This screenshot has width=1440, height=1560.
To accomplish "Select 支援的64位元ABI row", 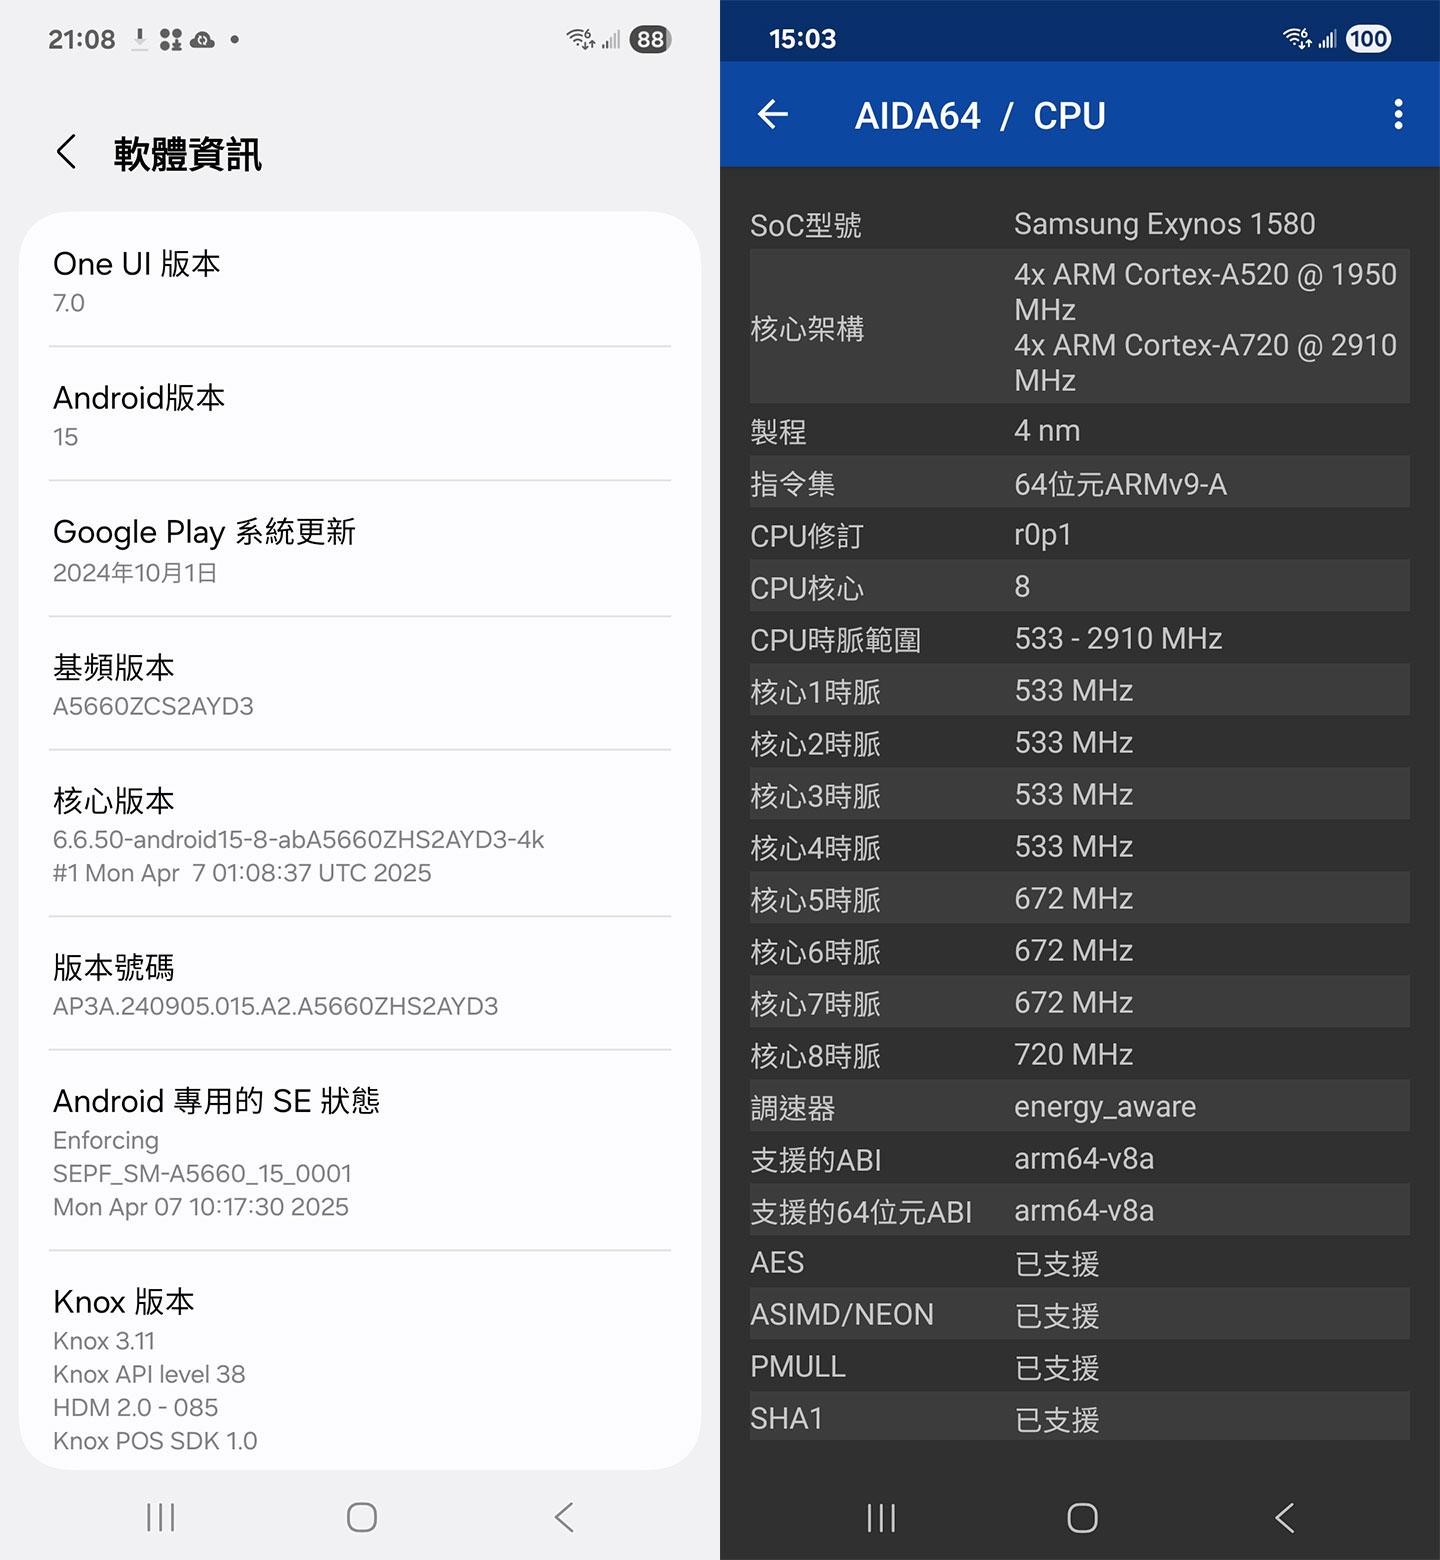I will pos(1080,1210).
